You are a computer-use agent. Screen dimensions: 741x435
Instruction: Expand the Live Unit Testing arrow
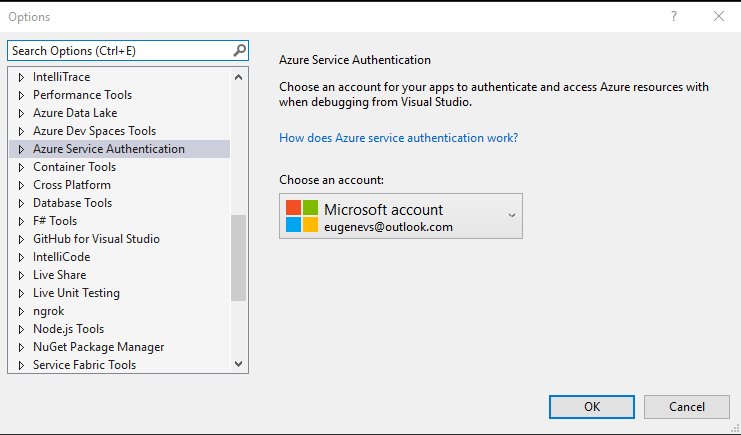click(x=21, y=293)
